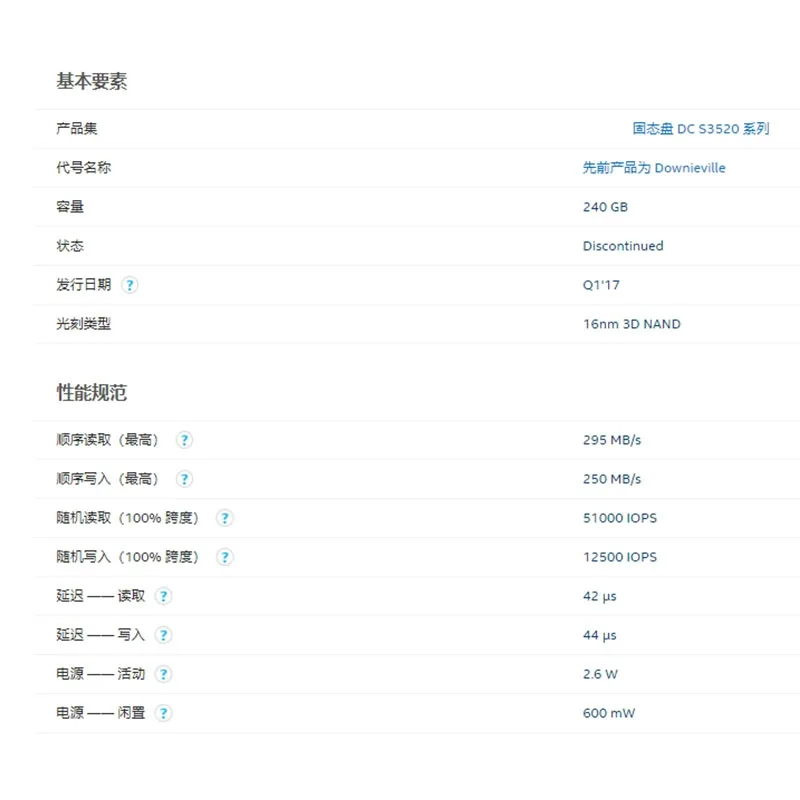Select the 295 MB/s read value
The height and width of the screenshot is (800, 800).
pos(612,440)
